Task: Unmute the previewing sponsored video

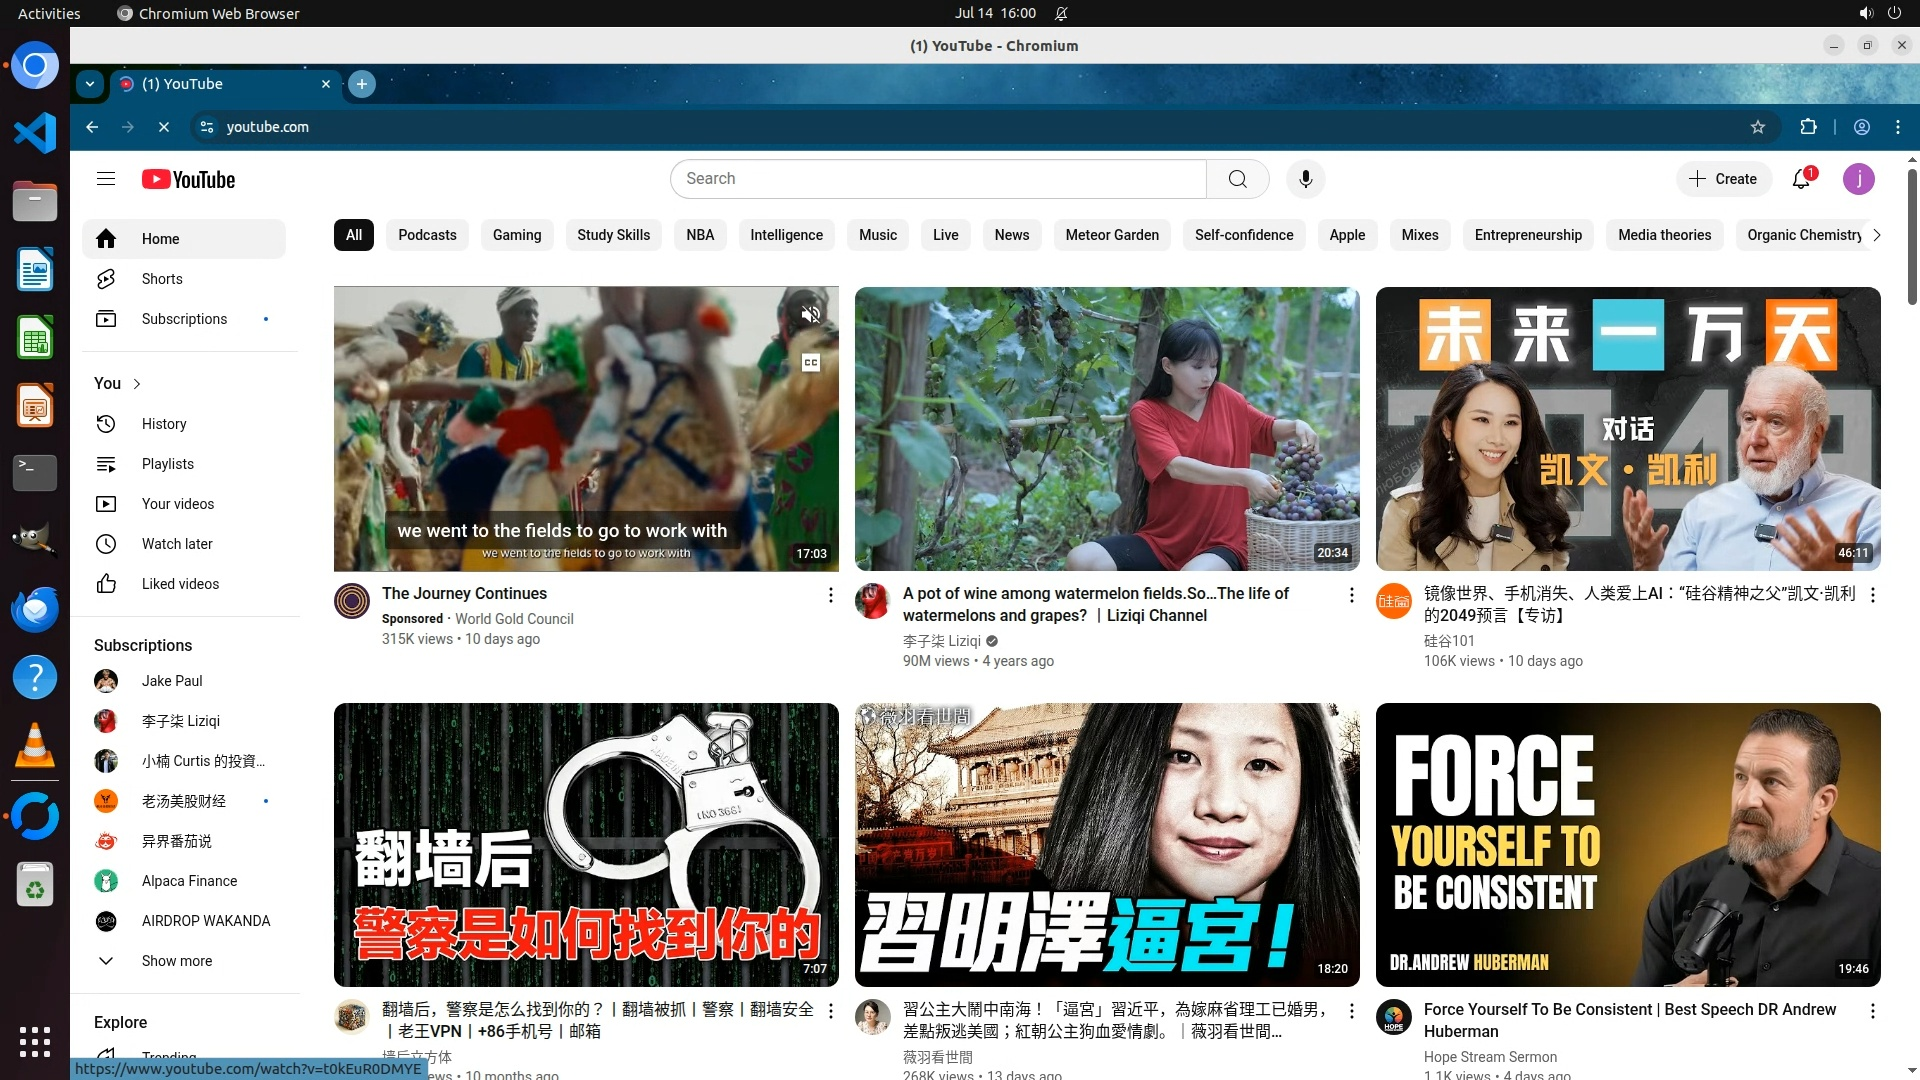Action: coord(811,315)
